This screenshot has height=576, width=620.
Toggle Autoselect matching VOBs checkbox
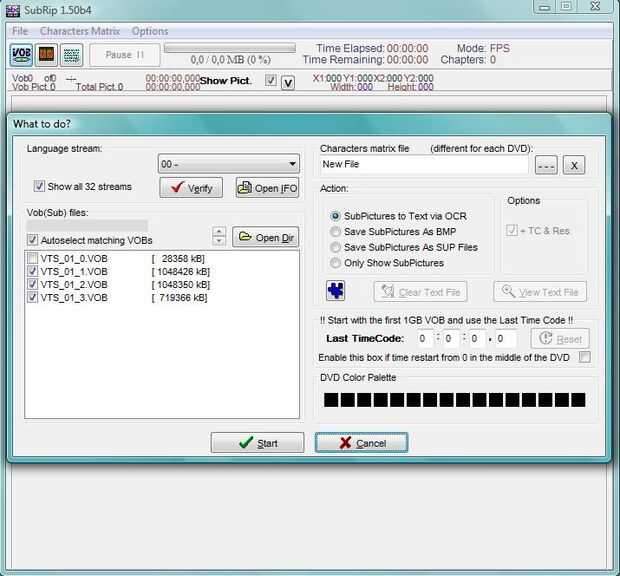(x=32, y=240)
